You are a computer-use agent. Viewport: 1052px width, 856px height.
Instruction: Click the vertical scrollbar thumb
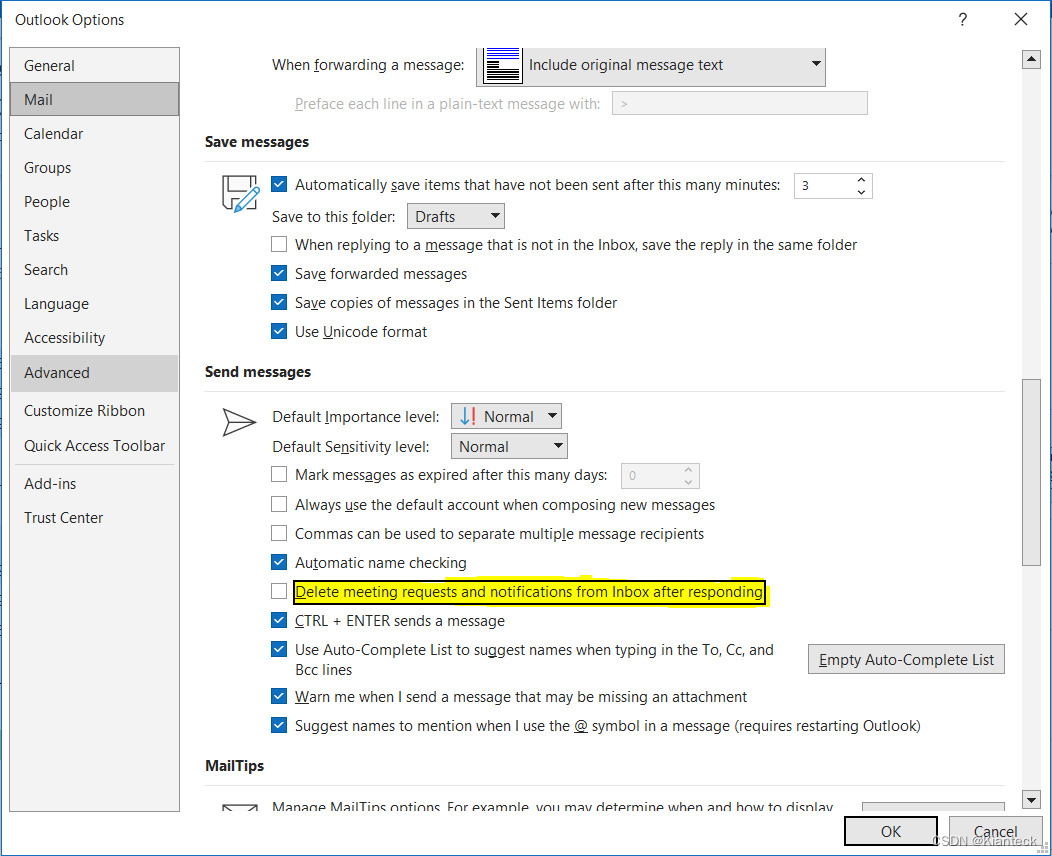coord(1031,472)
